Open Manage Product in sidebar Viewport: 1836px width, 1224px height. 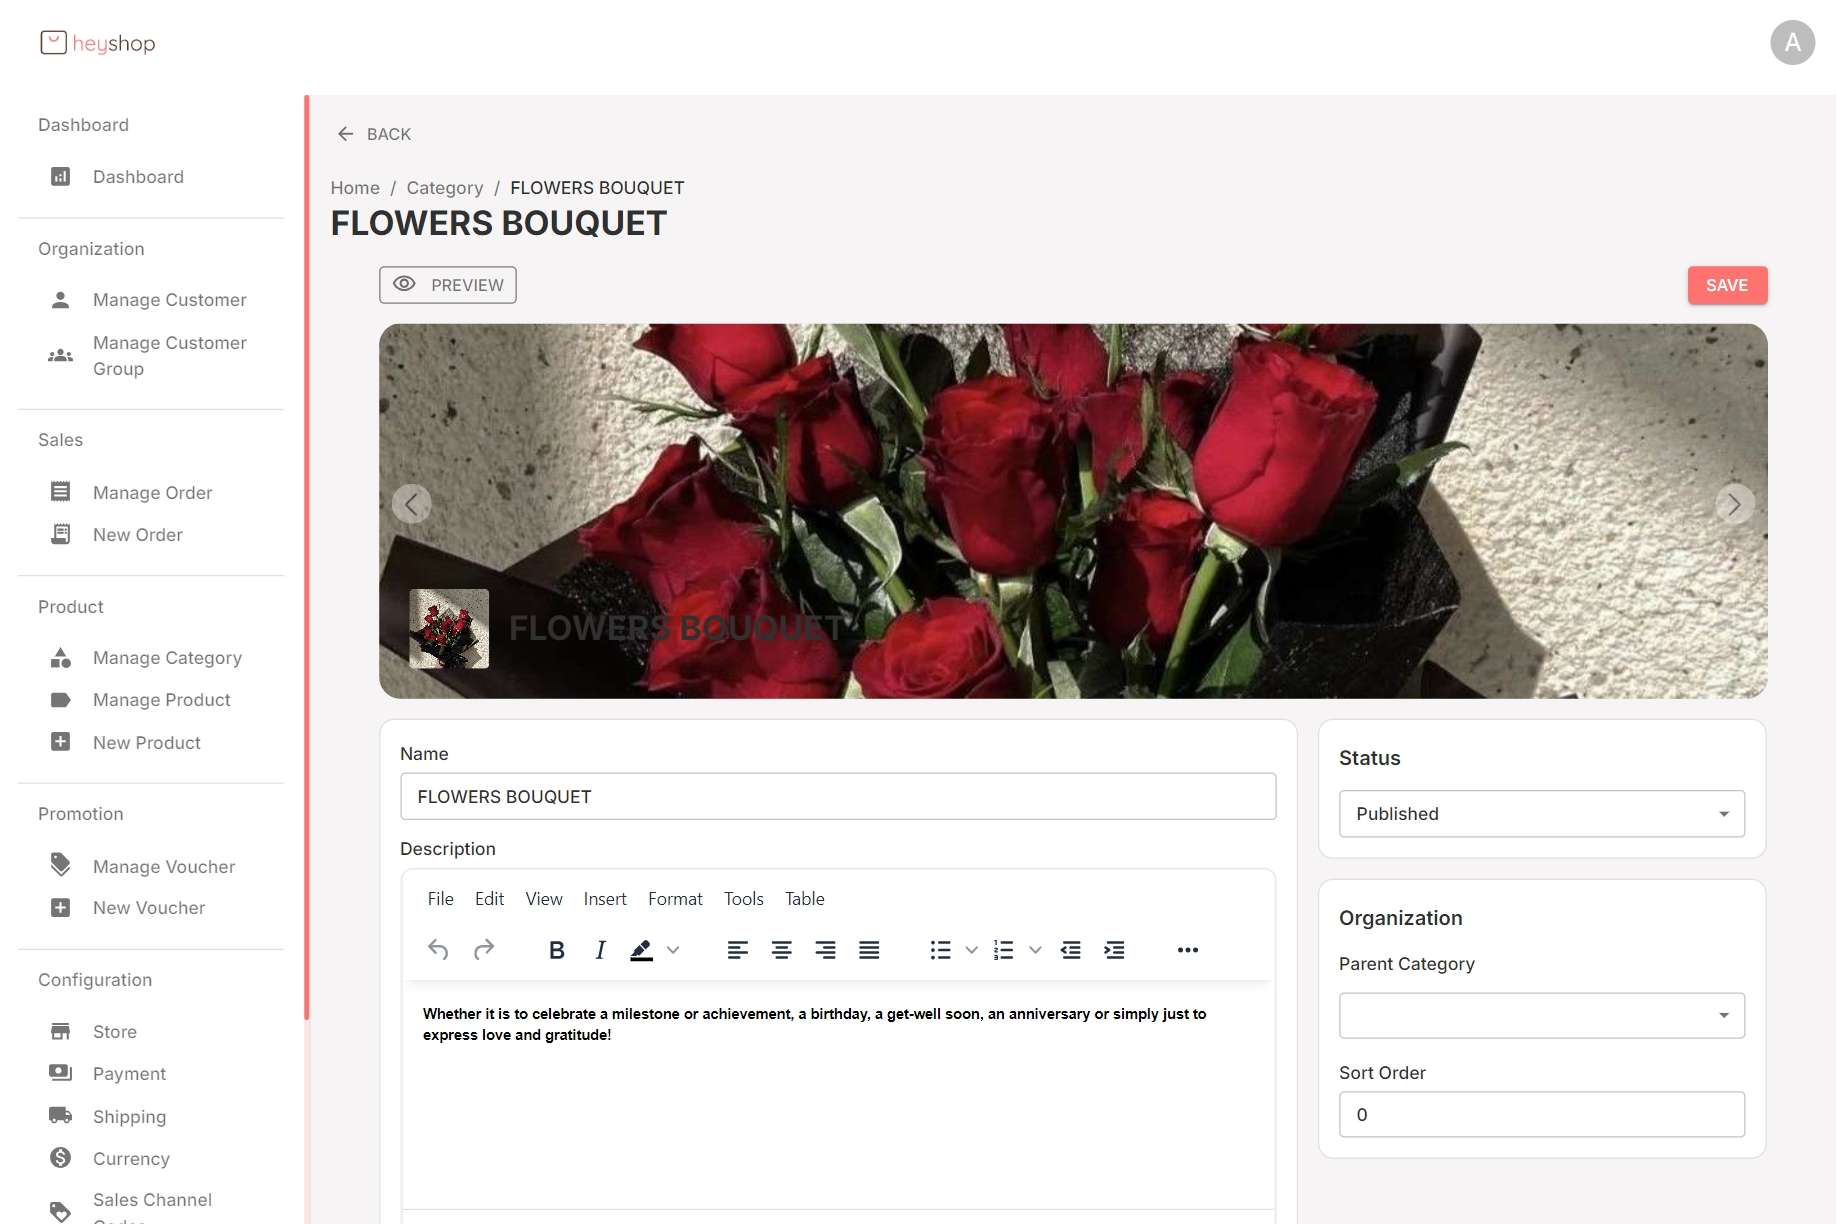coord(161,700)
